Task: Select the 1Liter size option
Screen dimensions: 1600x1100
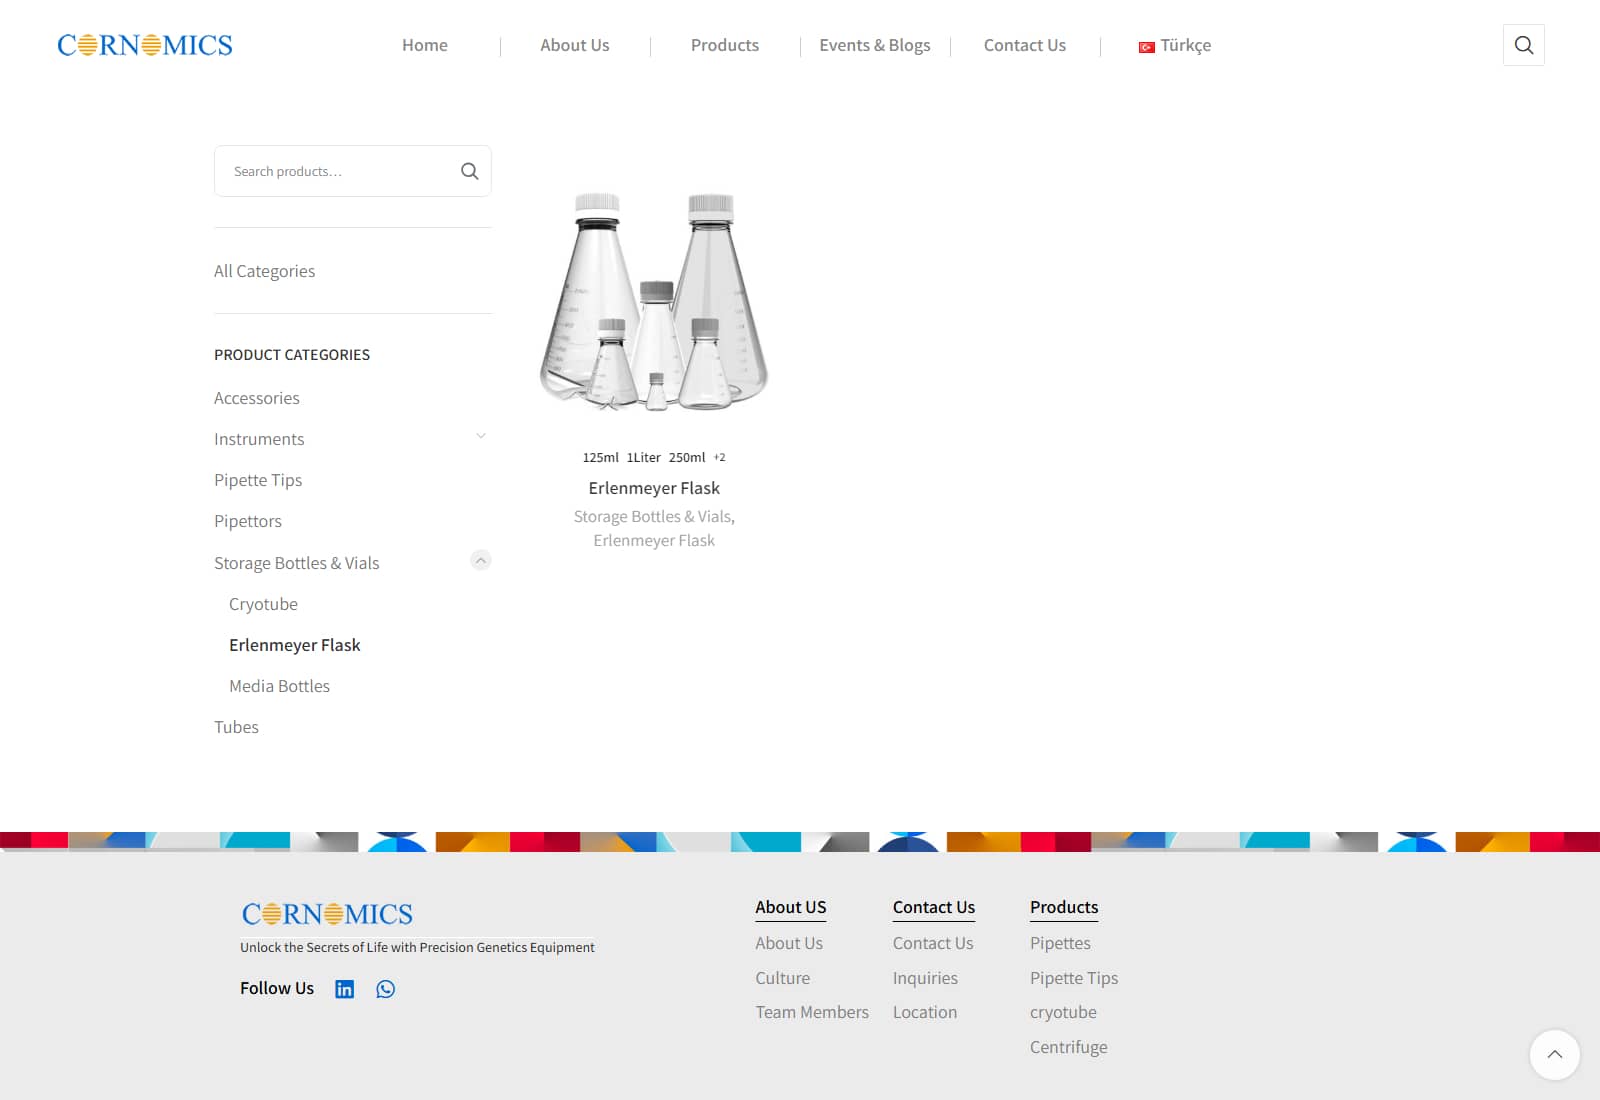Action: click(643, 457)
